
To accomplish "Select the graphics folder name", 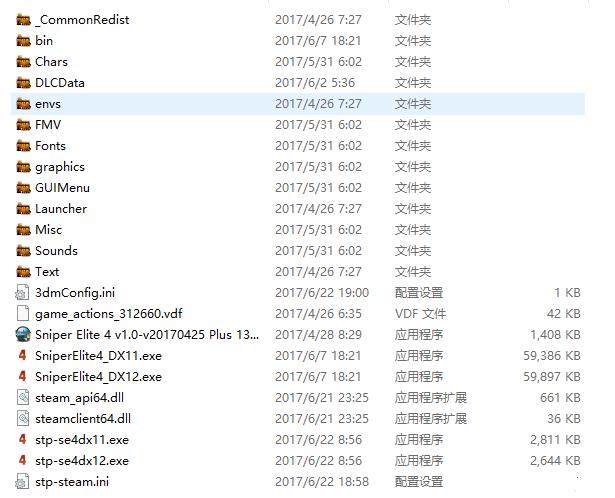I will click(x=60, y=167).
